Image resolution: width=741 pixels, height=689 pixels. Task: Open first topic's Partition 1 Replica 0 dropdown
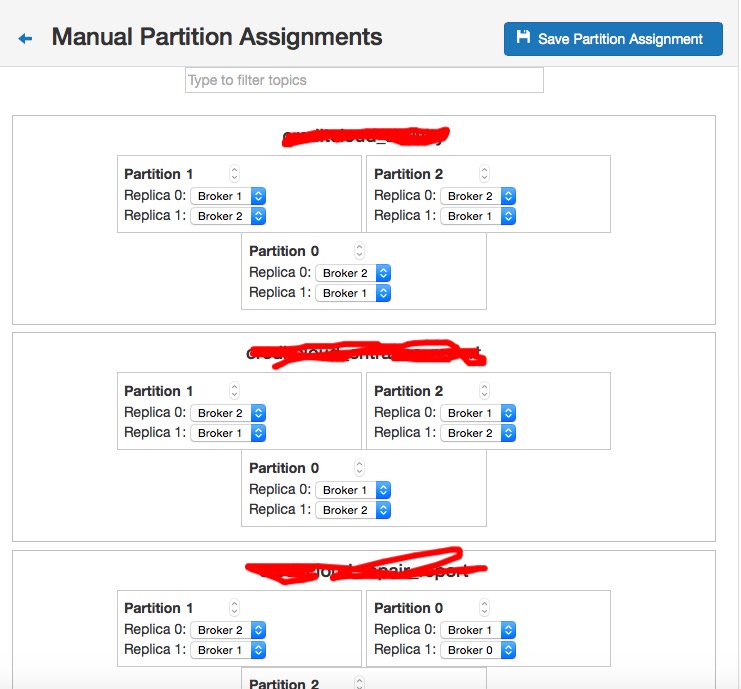228,196
